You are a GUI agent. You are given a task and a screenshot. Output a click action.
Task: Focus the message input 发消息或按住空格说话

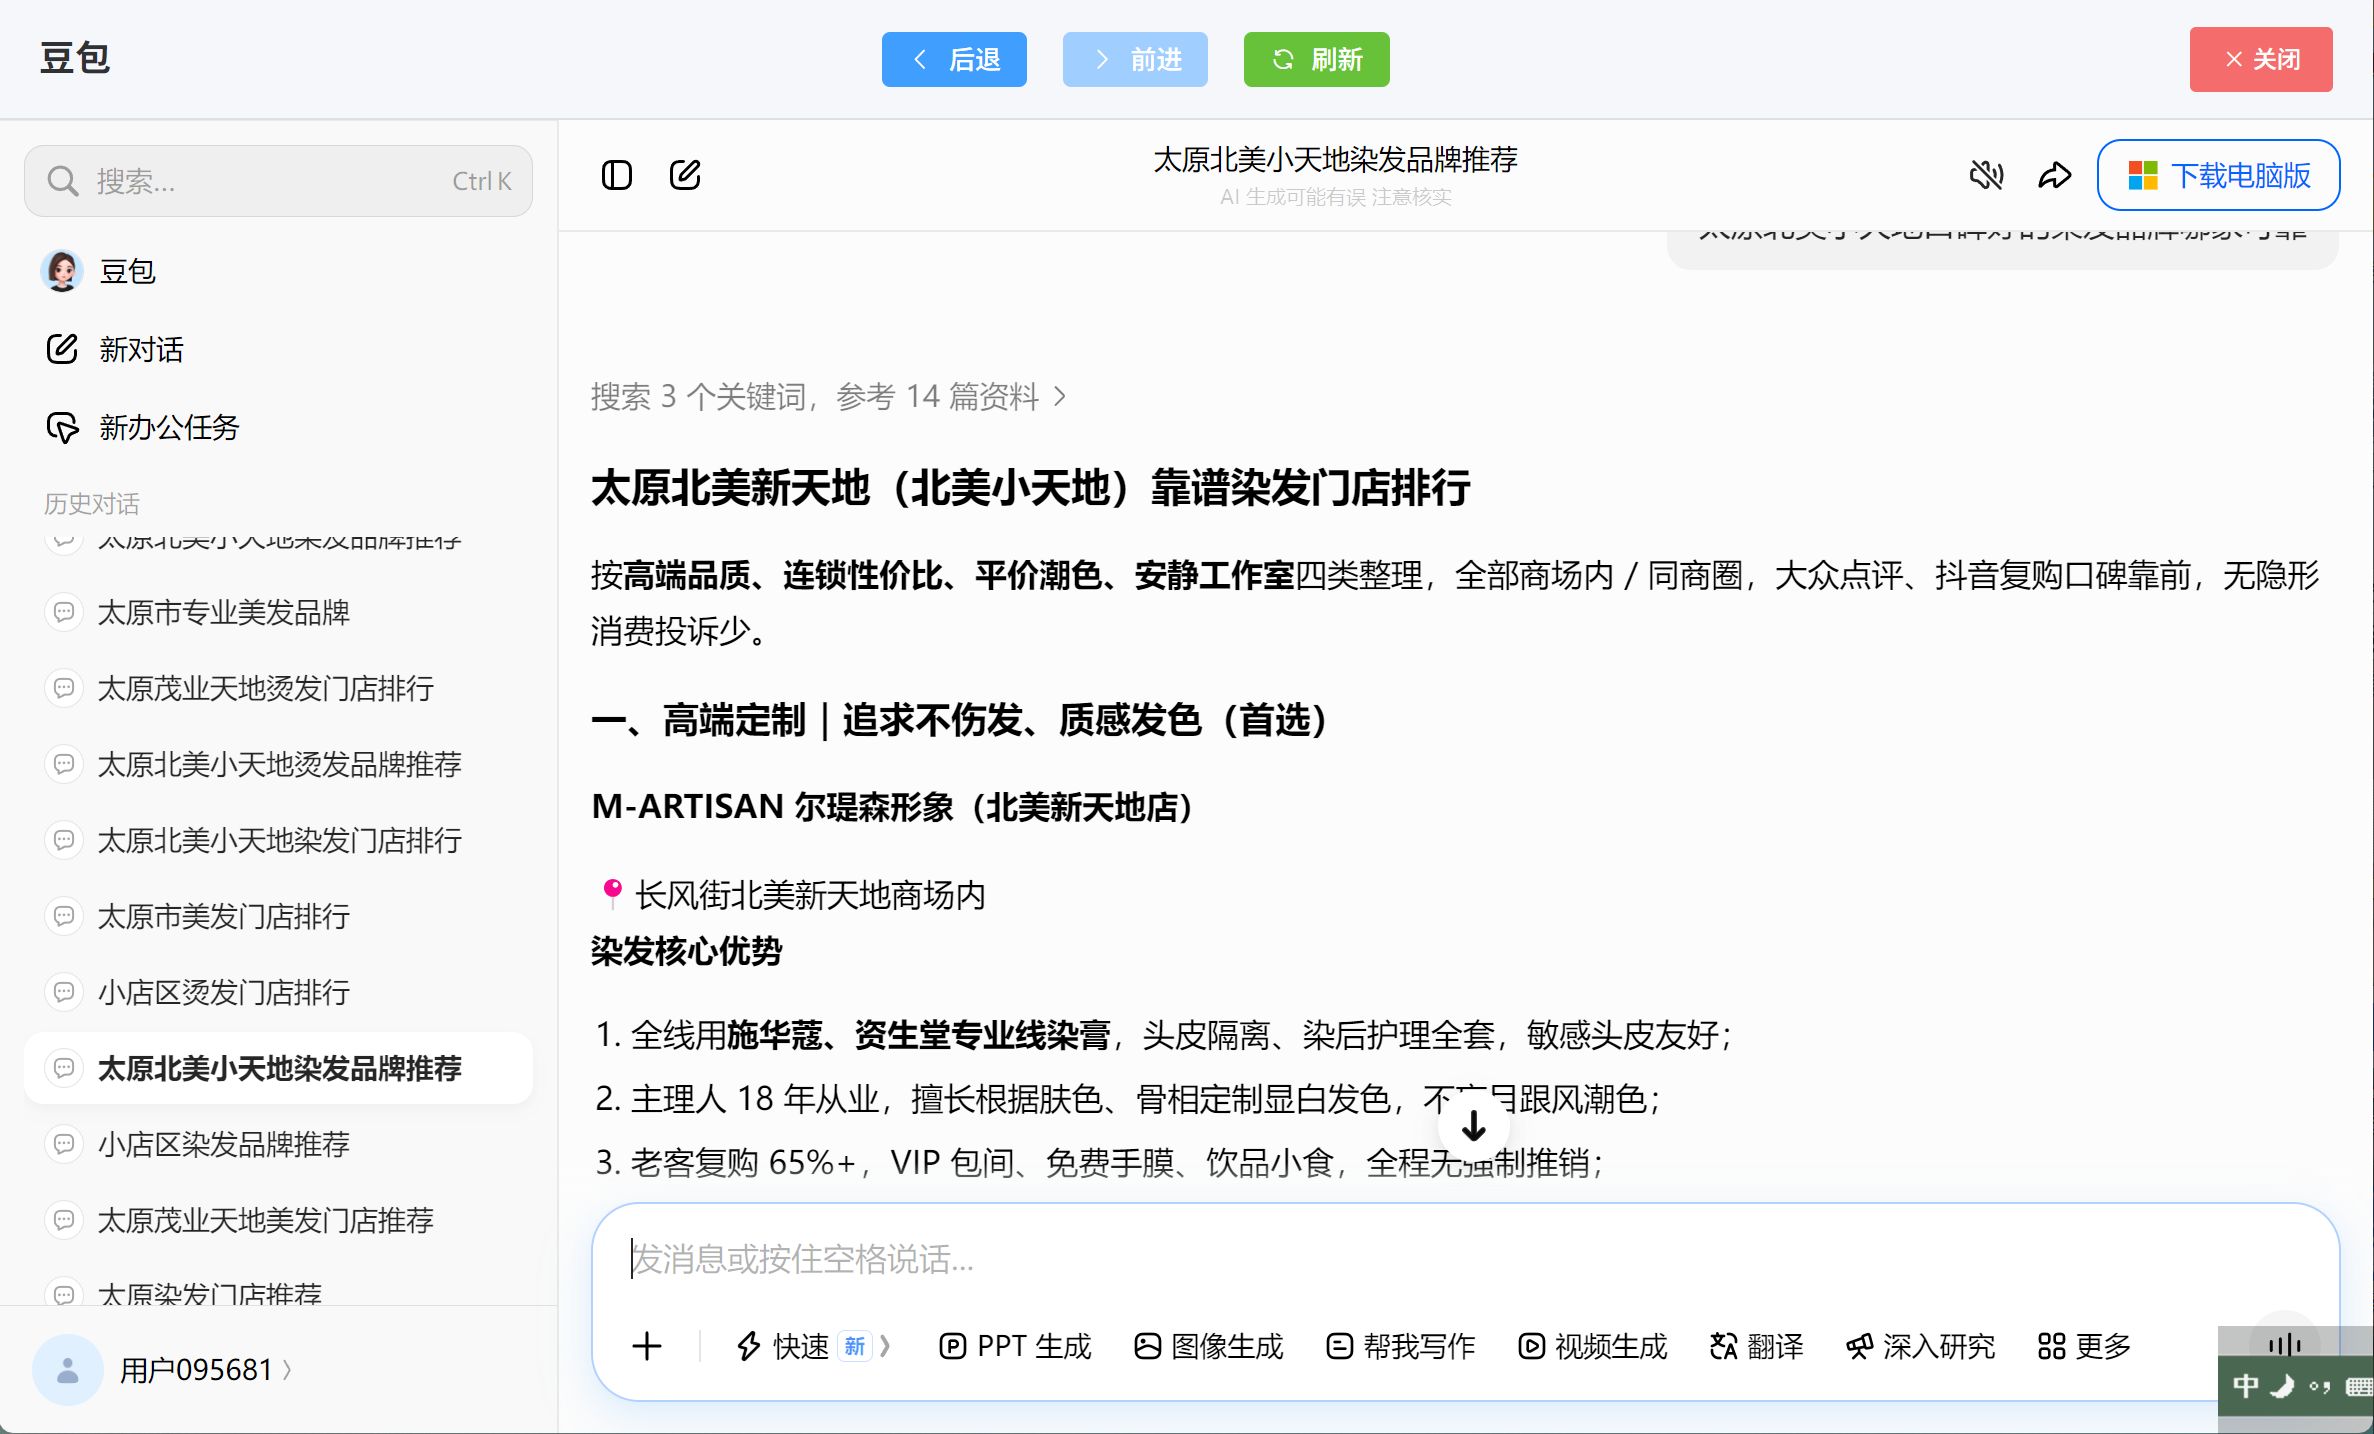1465,1259
